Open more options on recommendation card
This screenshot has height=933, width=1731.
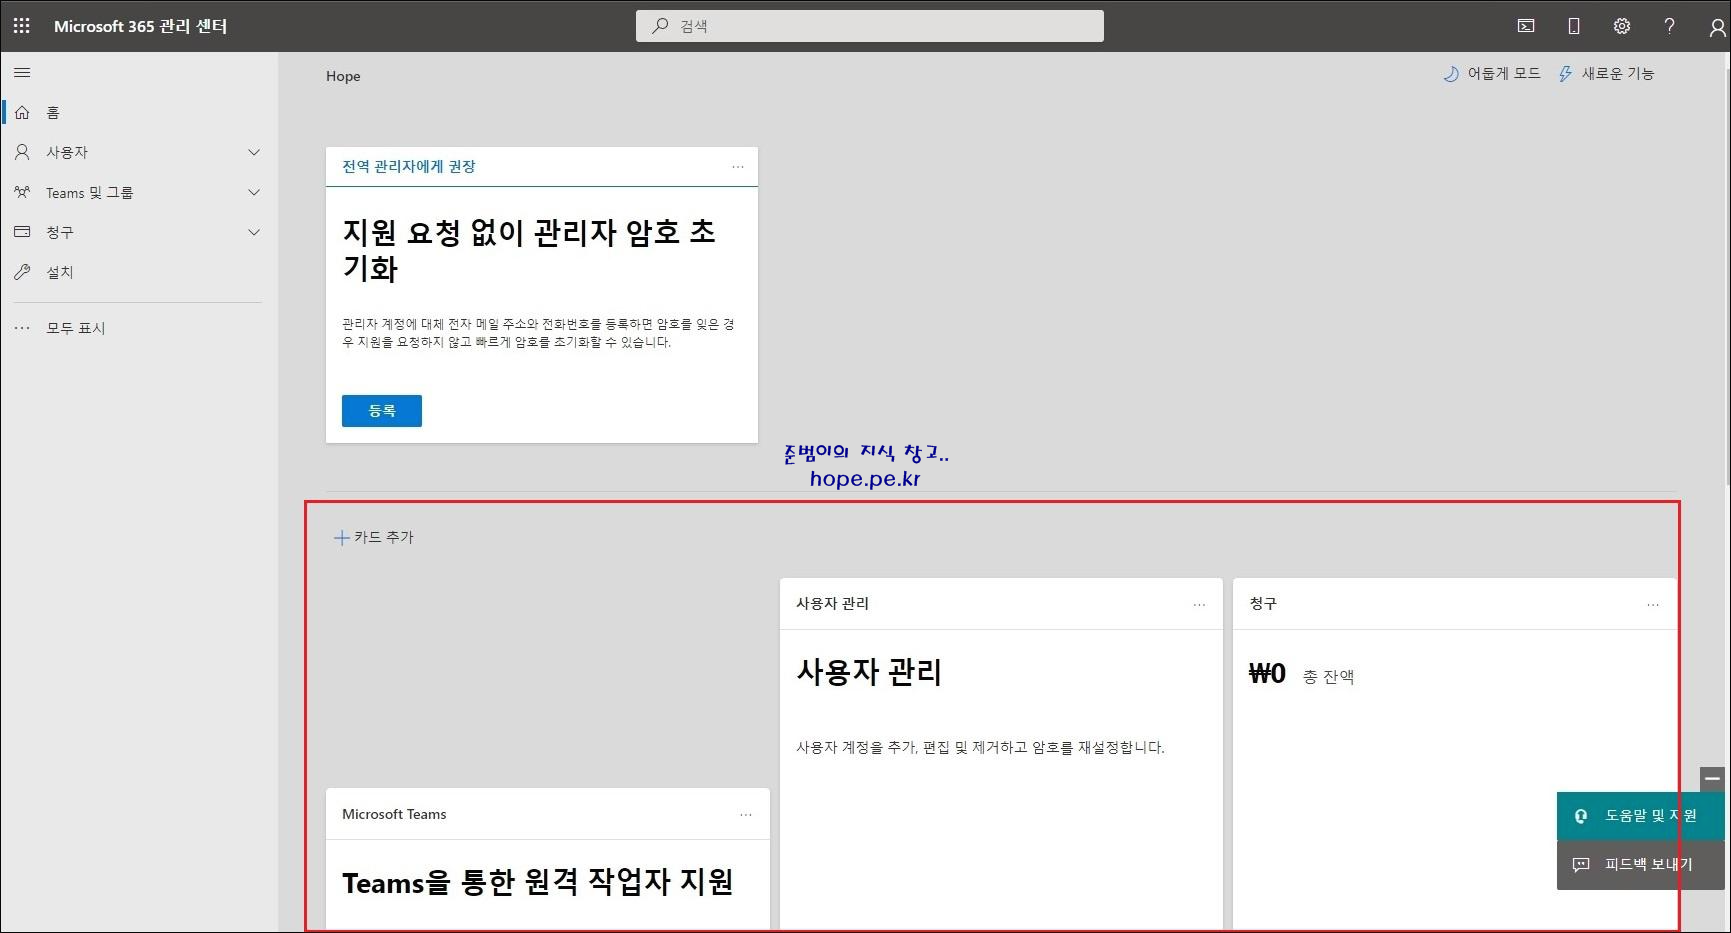point(738,167)
